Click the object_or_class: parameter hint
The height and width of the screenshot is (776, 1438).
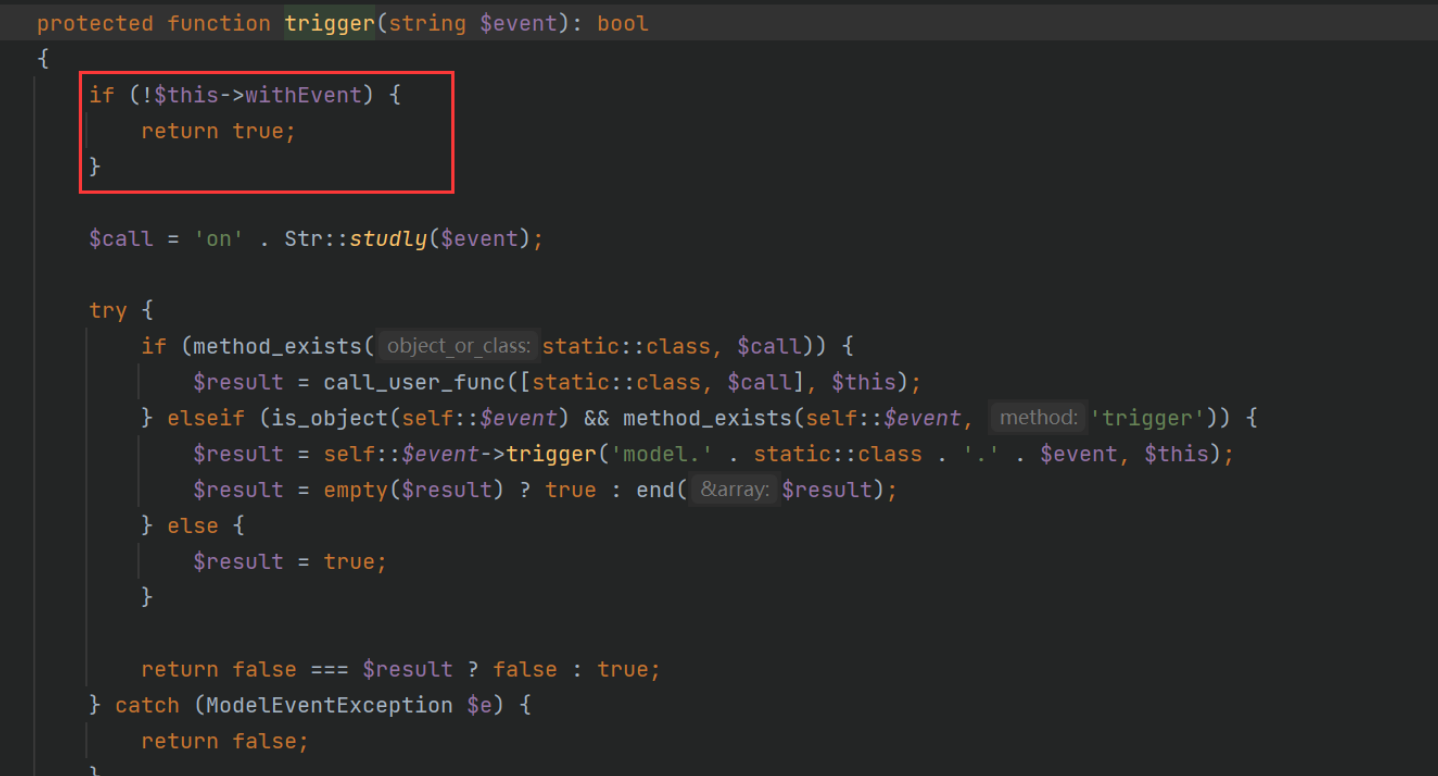click(458, 346)
